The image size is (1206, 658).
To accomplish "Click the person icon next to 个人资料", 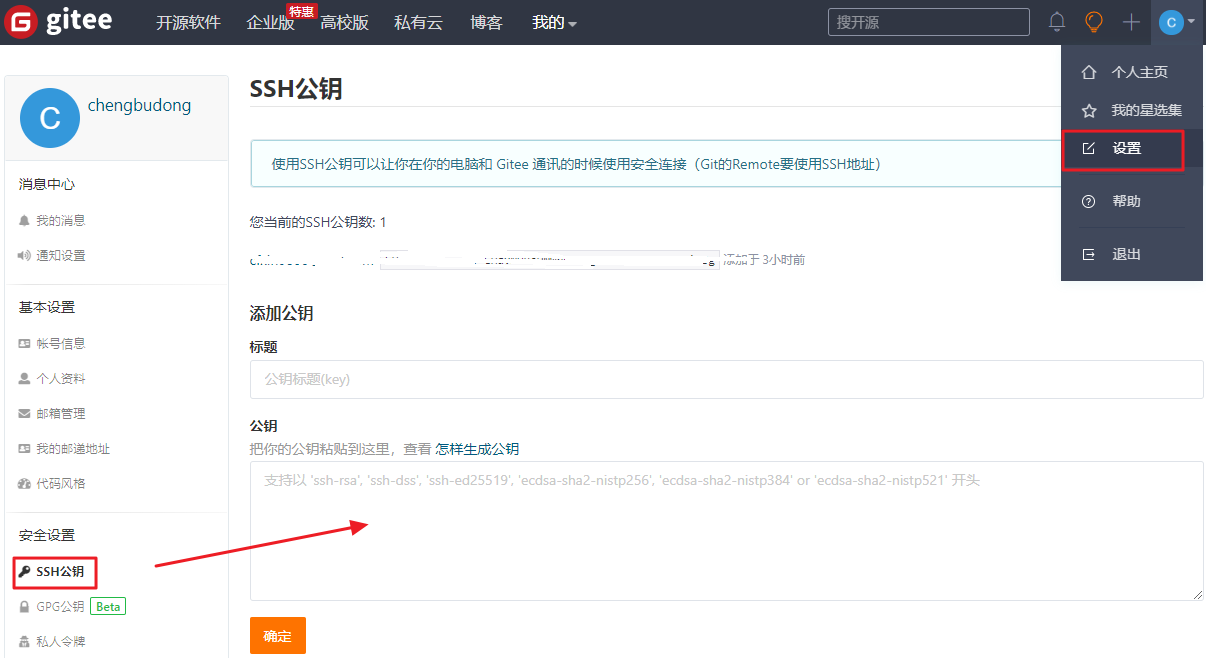I will point(25,379).
